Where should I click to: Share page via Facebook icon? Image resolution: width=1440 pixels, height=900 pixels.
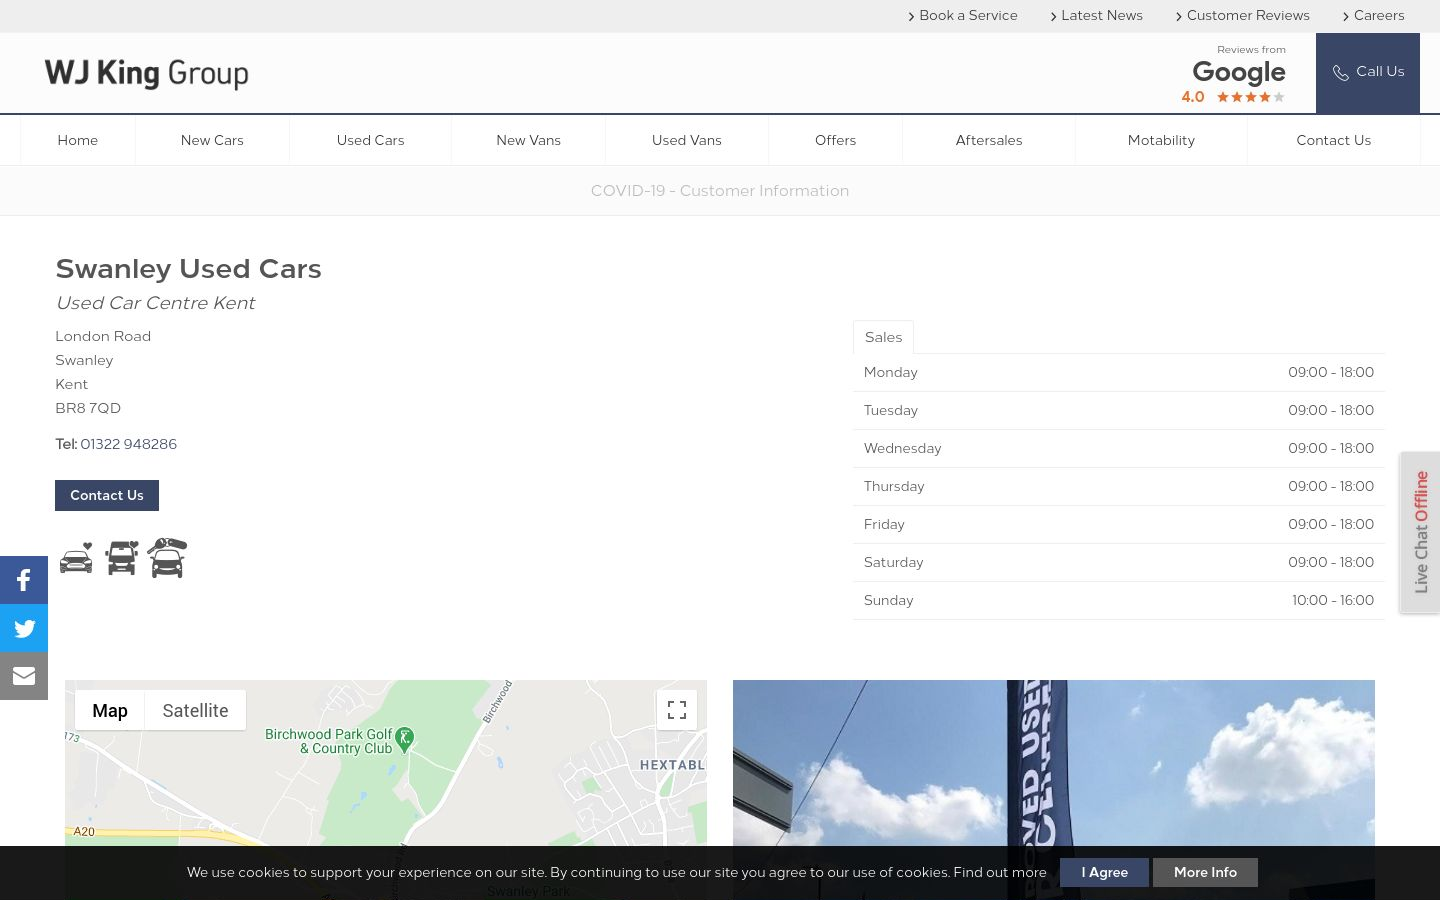24,580
